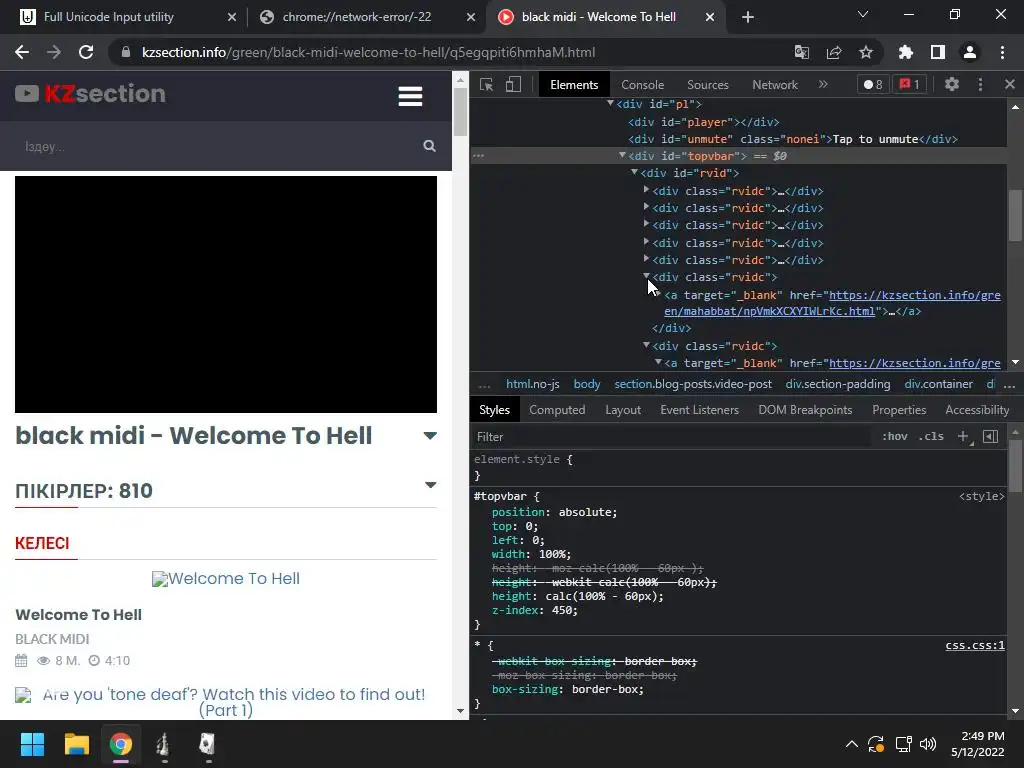
Task: Toggle the device toolbar icon
Action: tap(513, 85)
